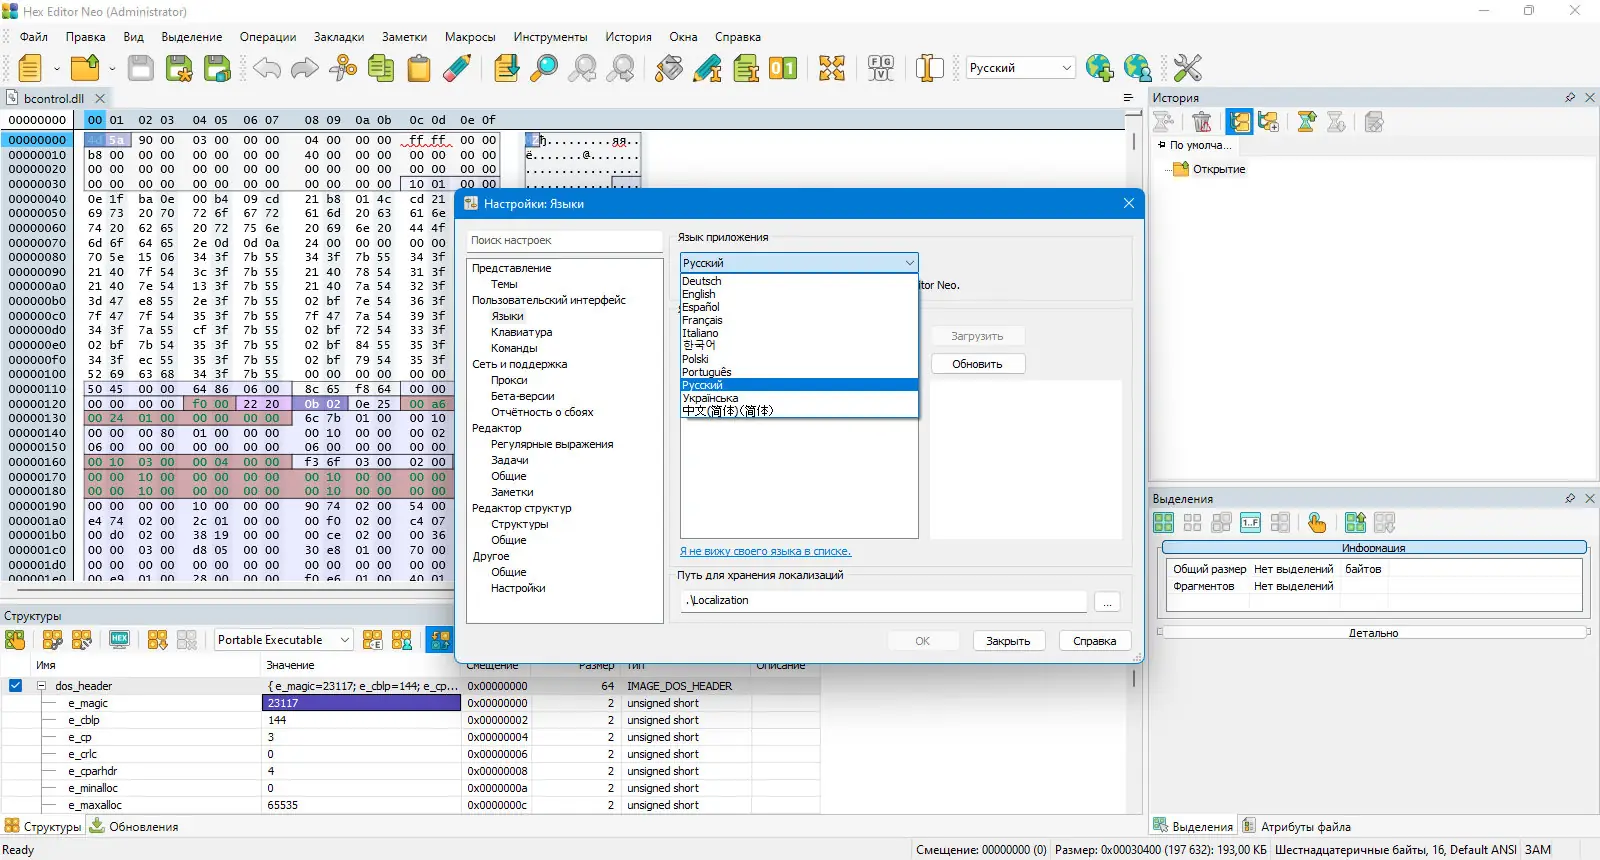Click the clipboard Paste icon in toolbar
Viewport: 1600px width, 860px height.
[x=419, y=68]
